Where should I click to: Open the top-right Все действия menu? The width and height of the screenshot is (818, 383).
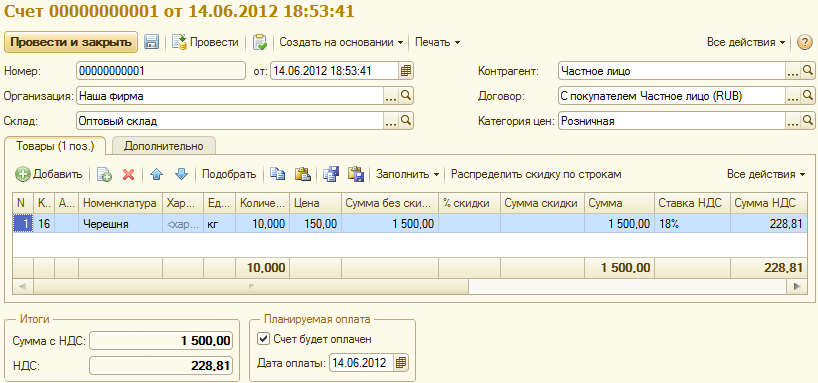pyautogui.click(x=746, y=42)
